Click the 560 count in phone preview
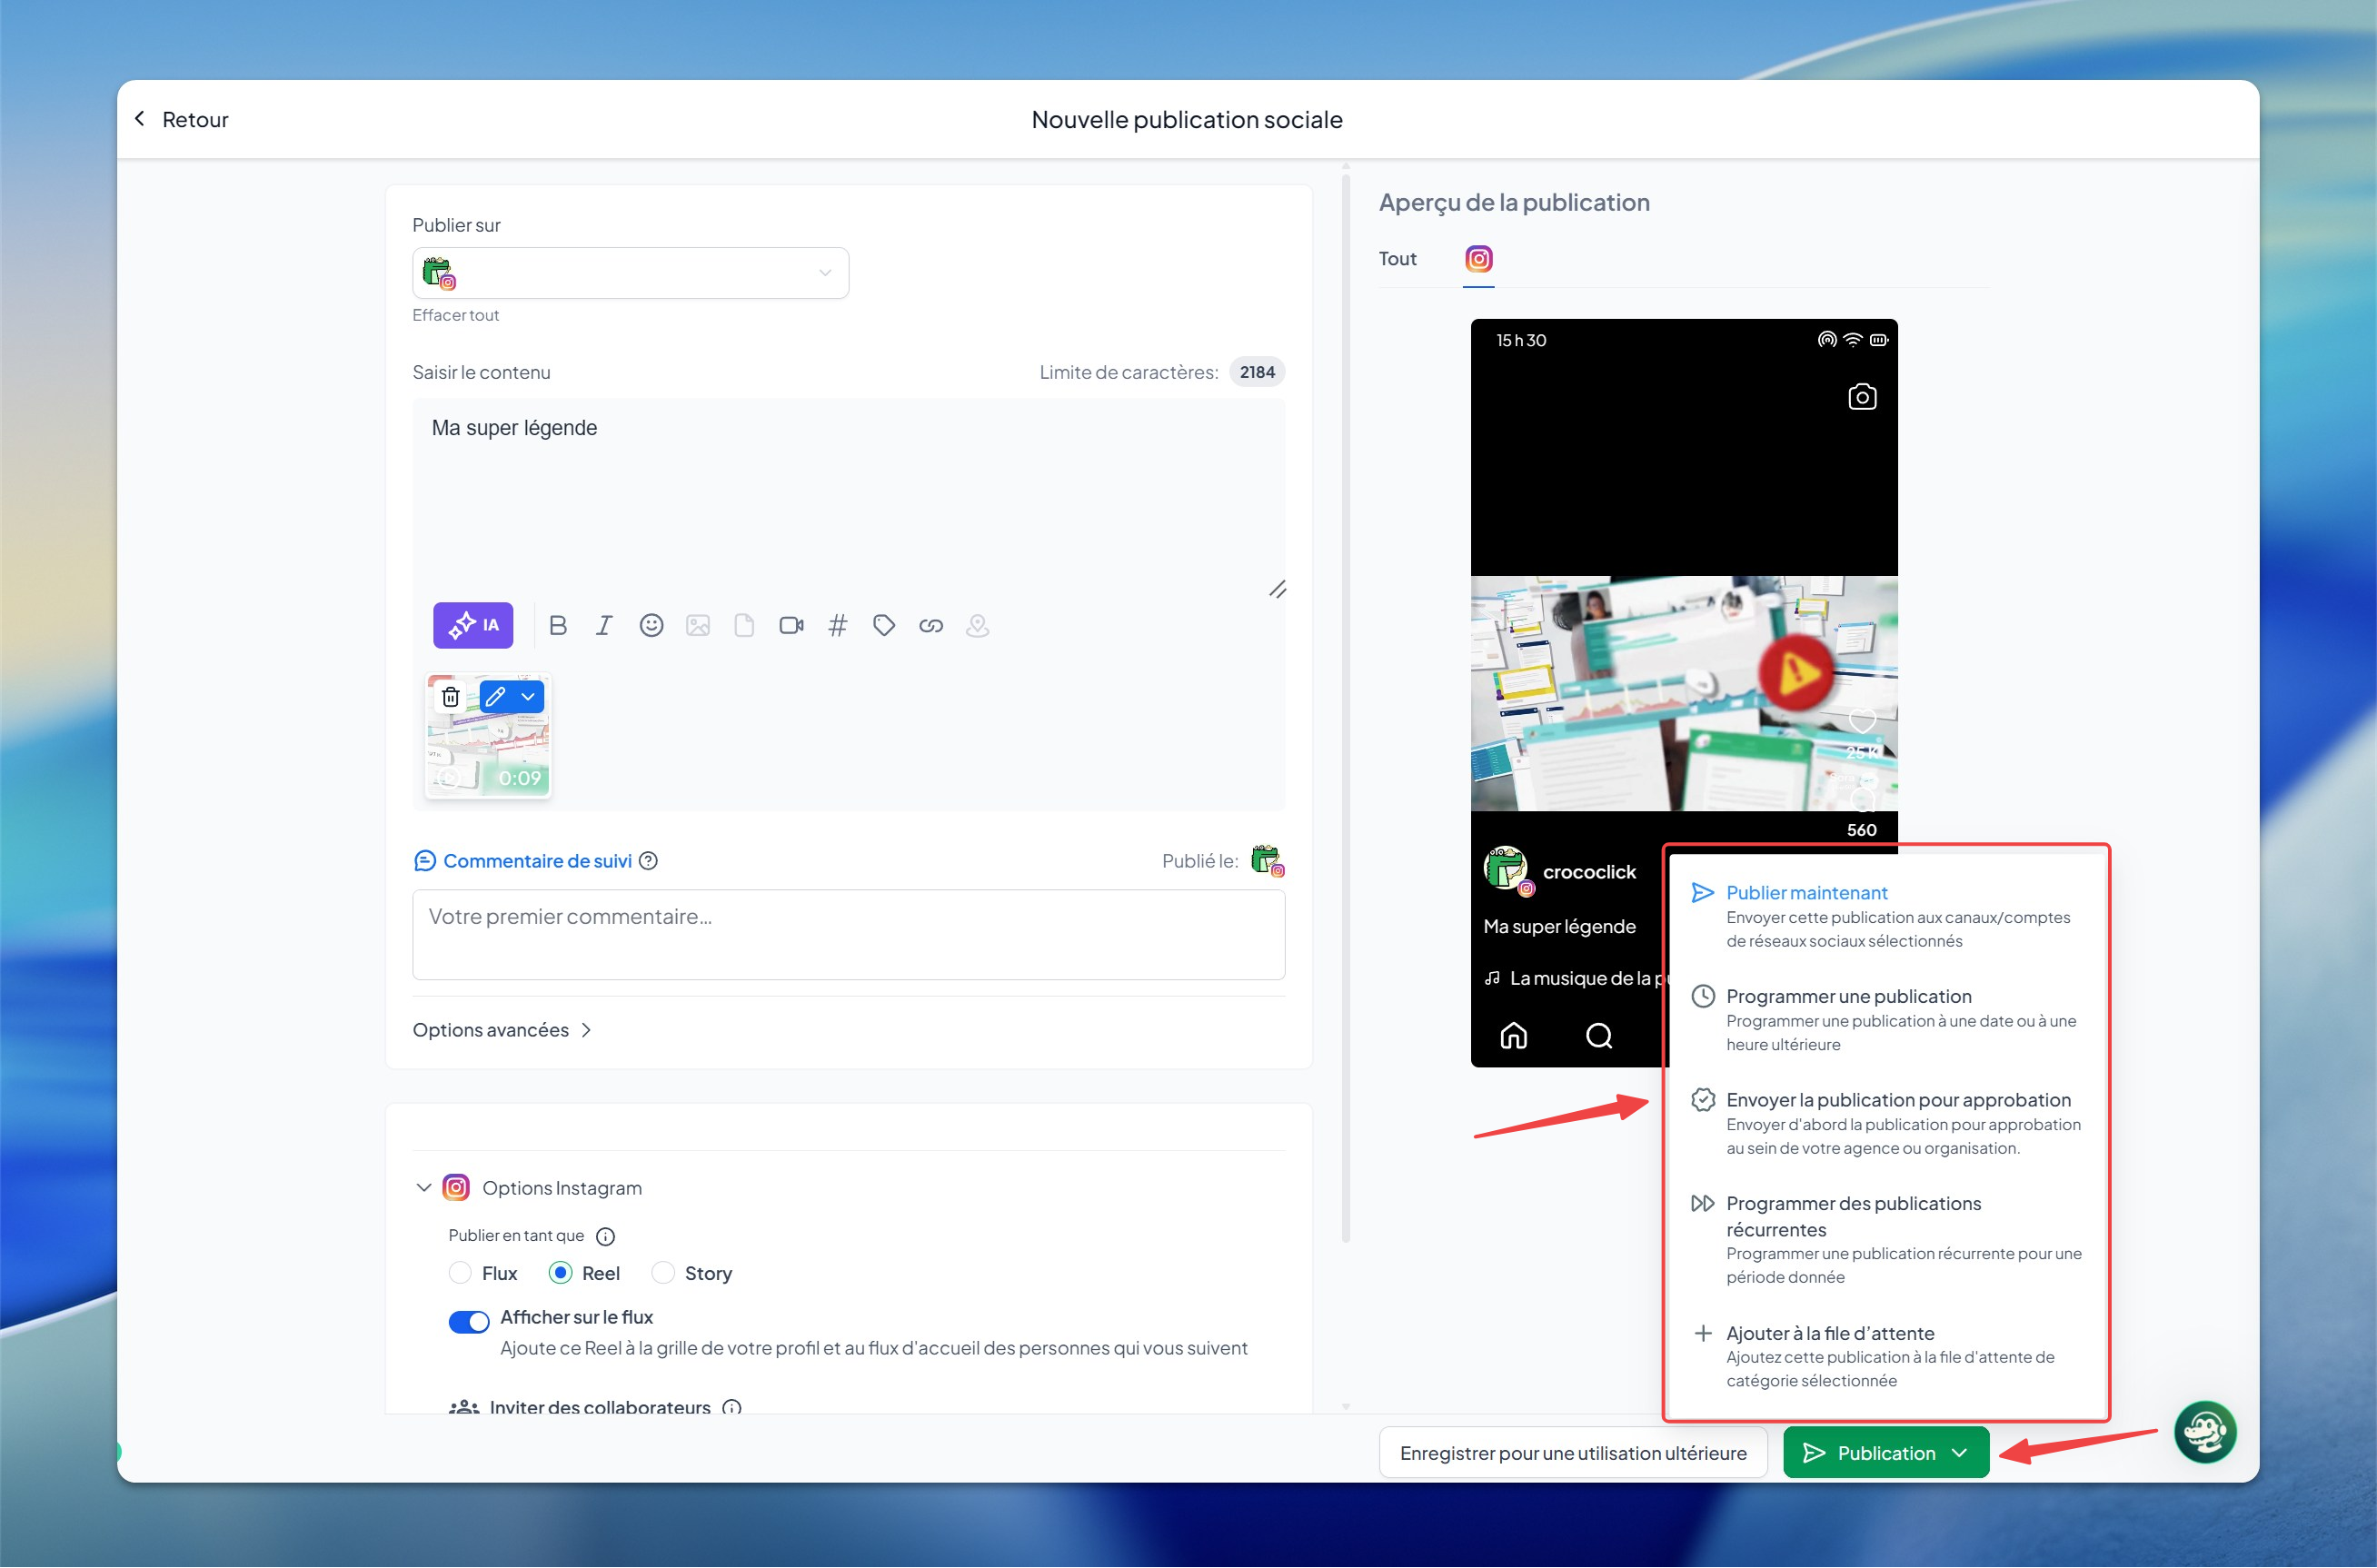 pos(1861,830)
